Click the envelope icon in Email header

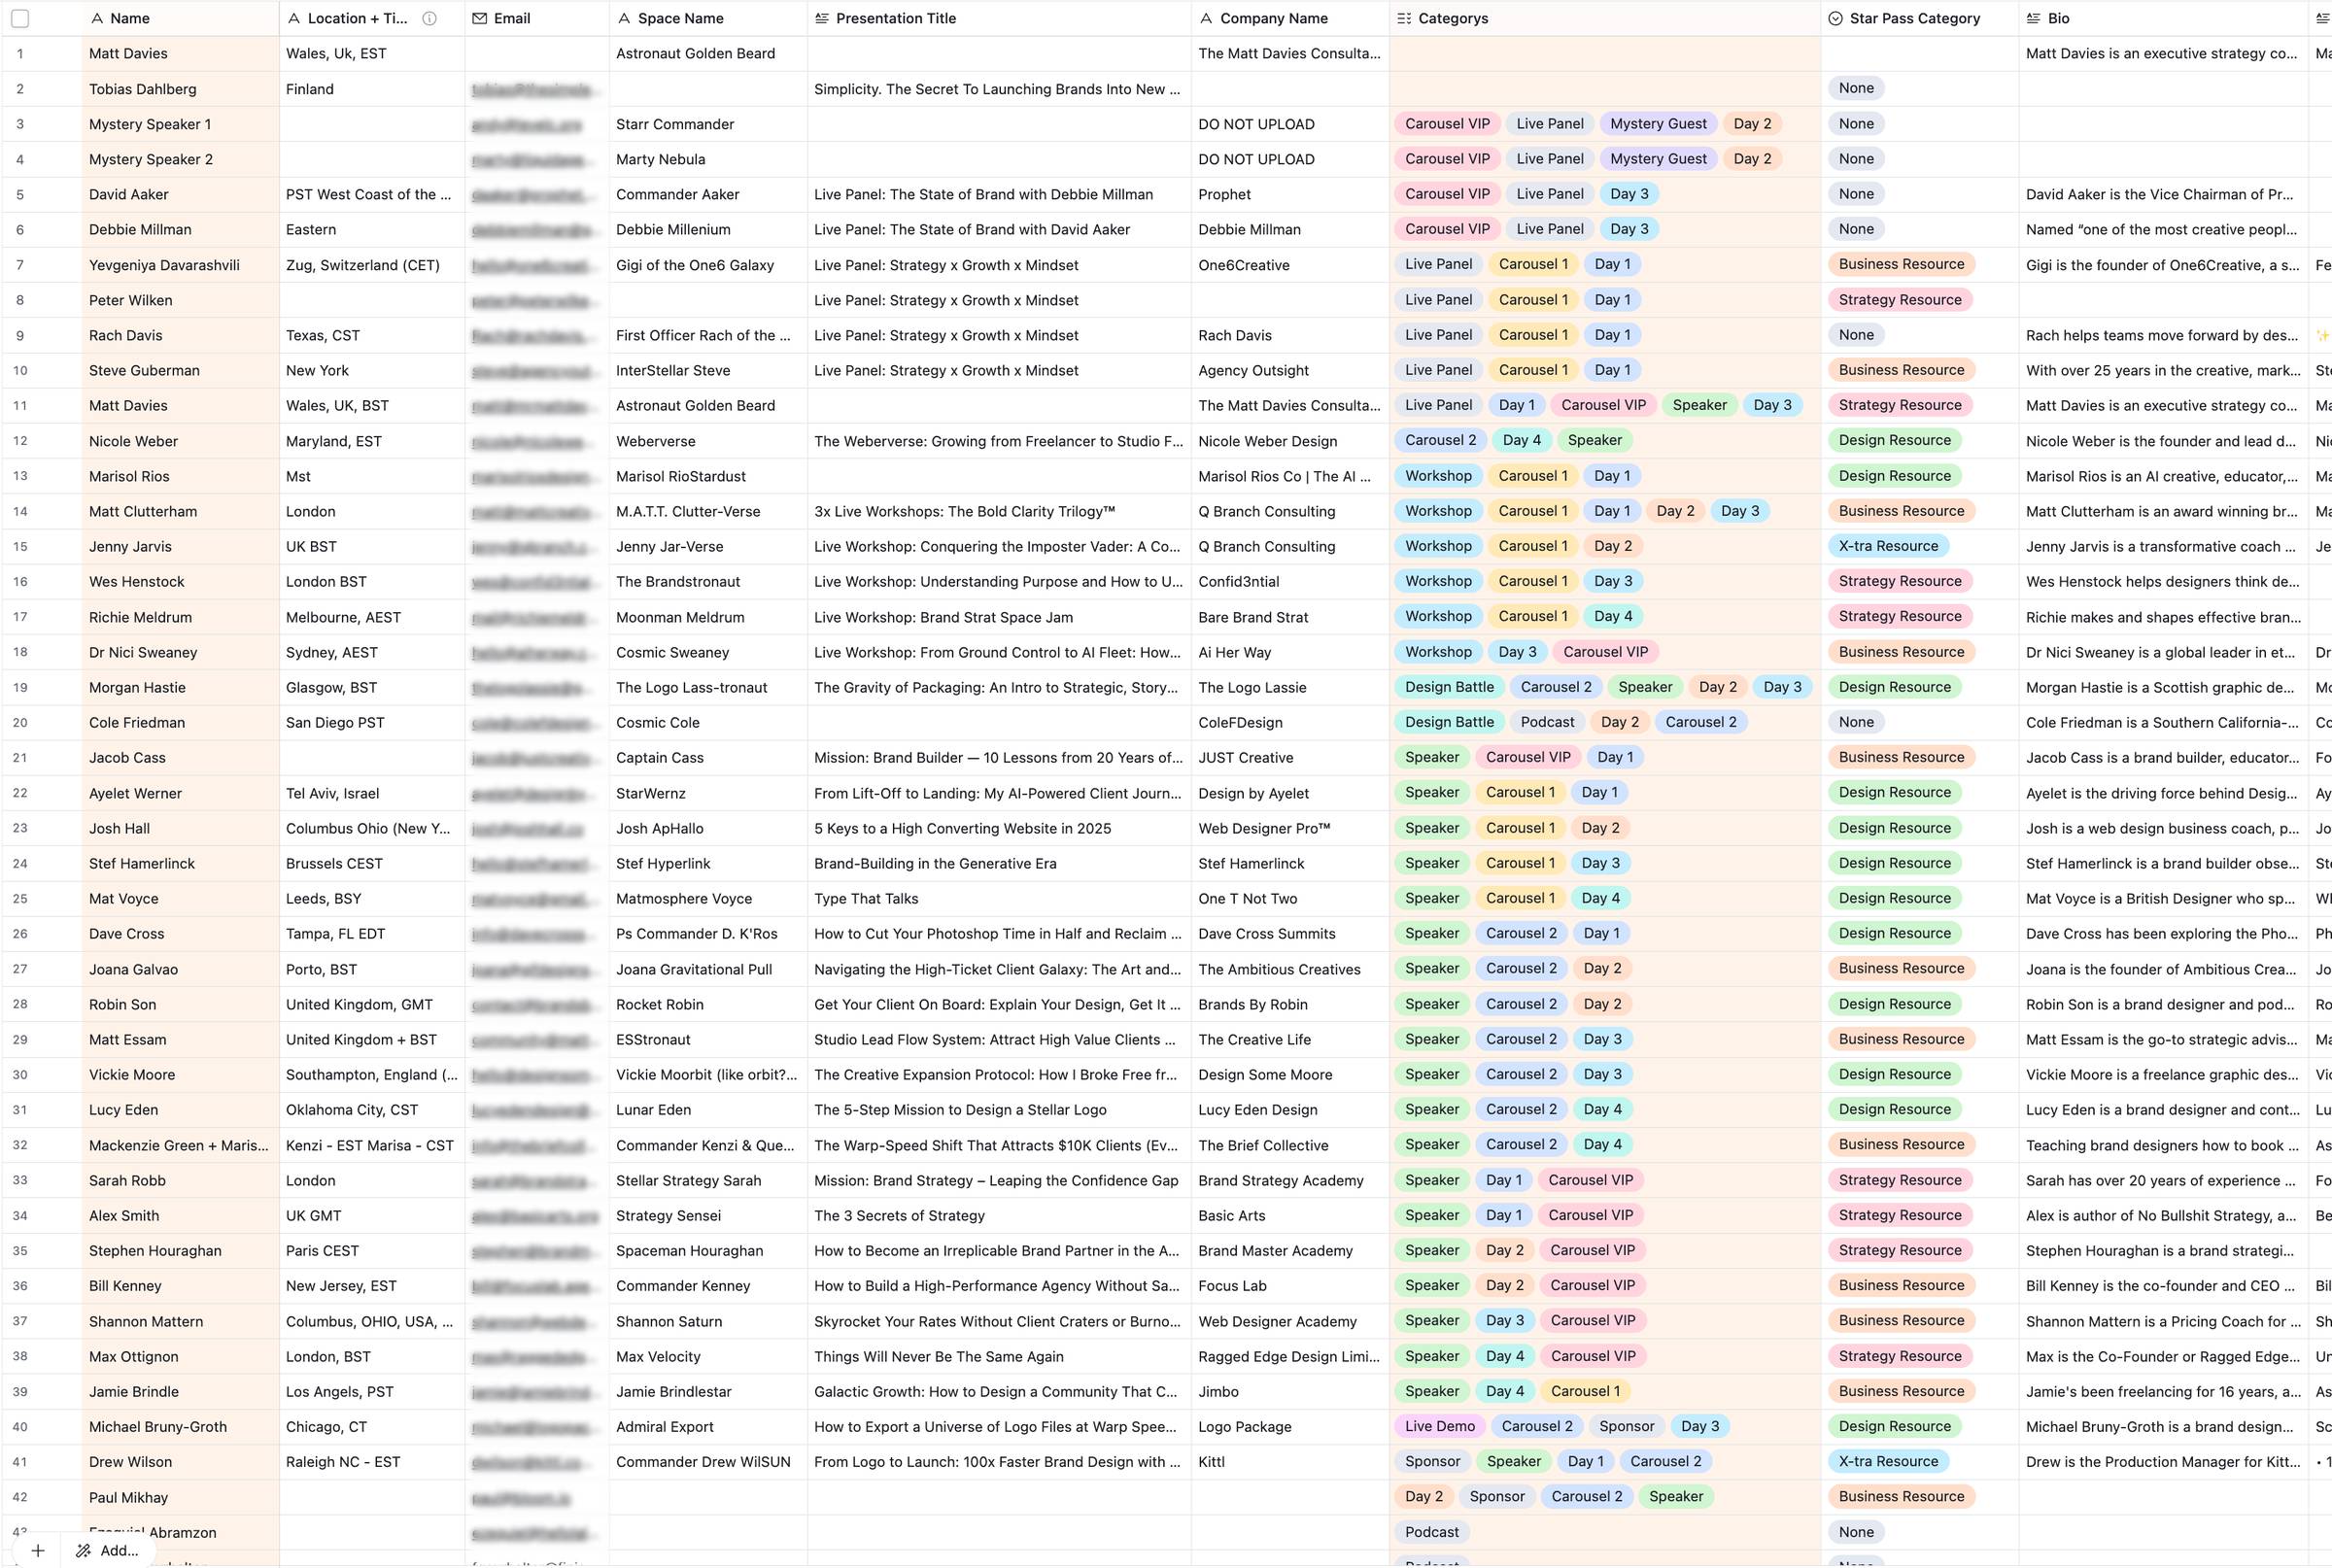pos(480,18)
